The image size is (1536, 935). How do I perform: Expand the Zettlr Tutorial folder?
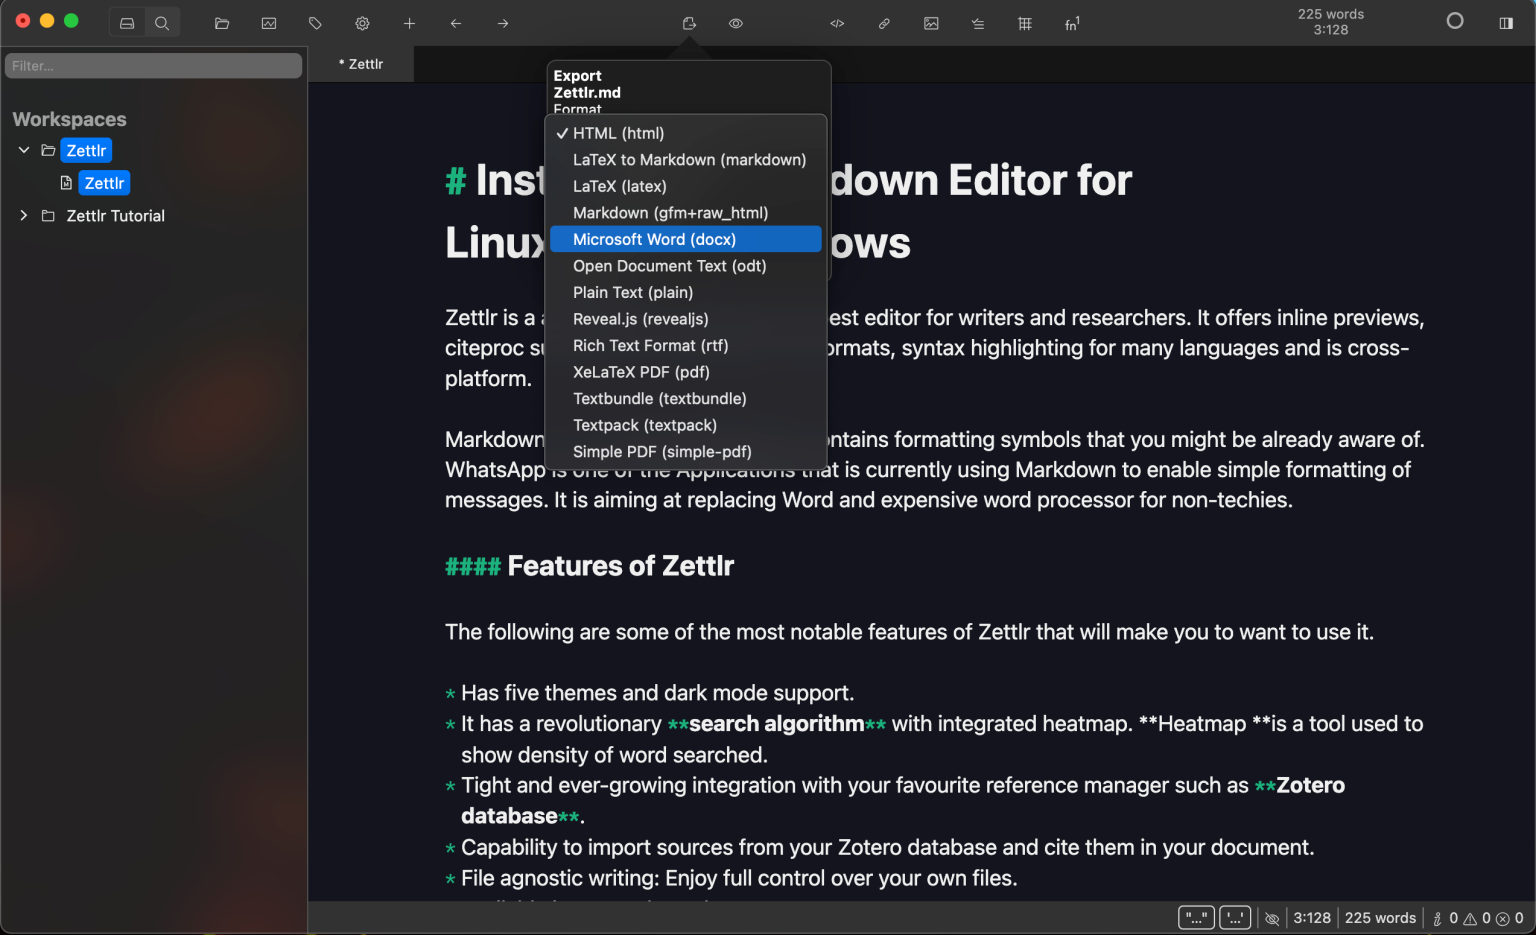tap(22, 215)
